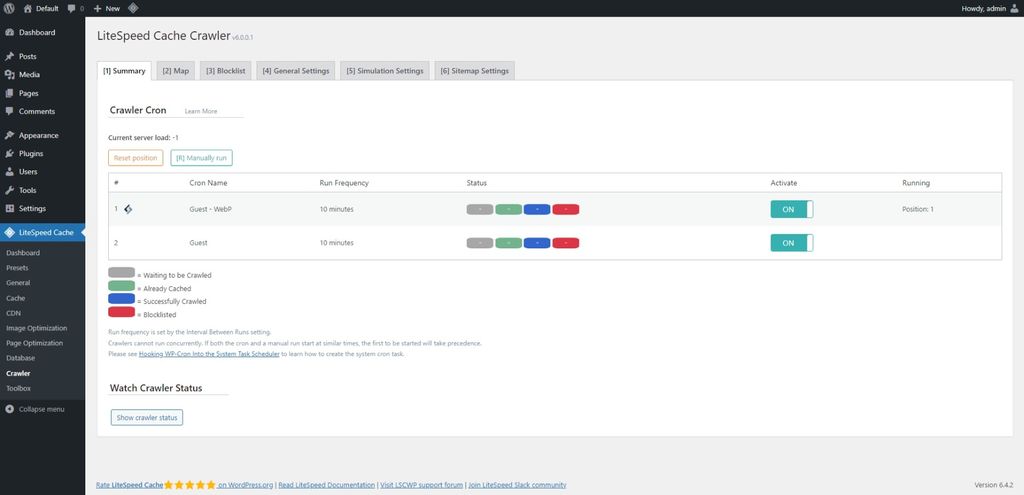1024x495 pixels.
Task: Click the [R] Manually run button
Action: tap(202, 158)
